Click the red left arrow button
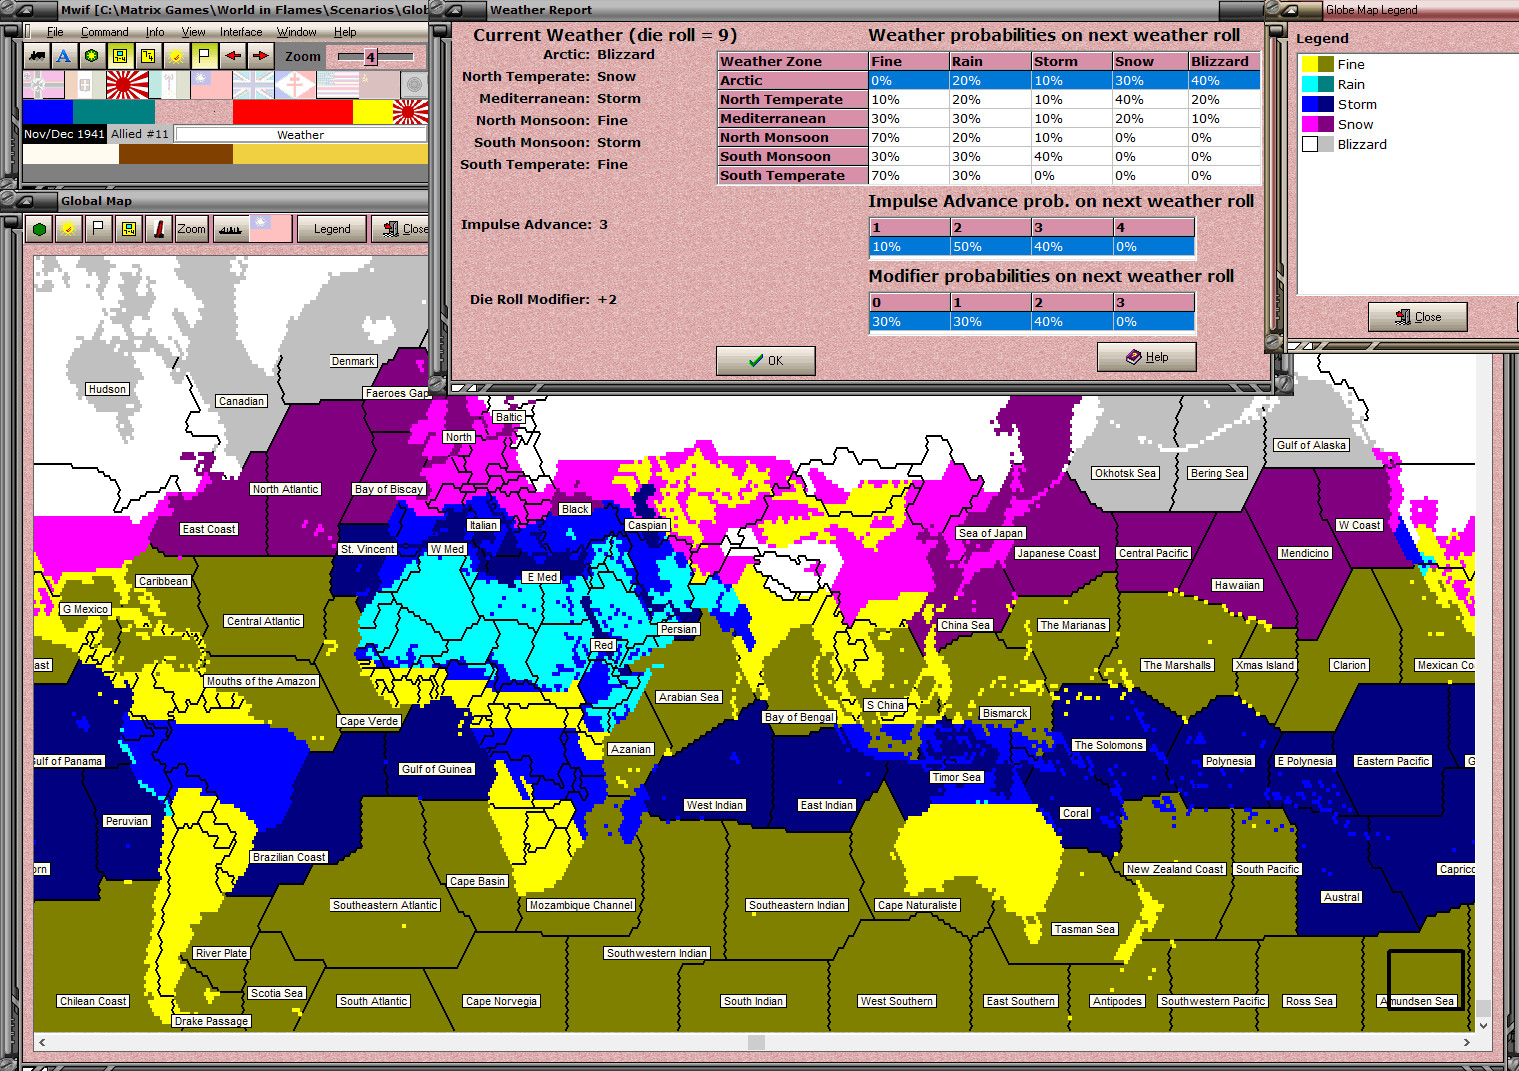The image size is (1519, 1071). (232, 56)
